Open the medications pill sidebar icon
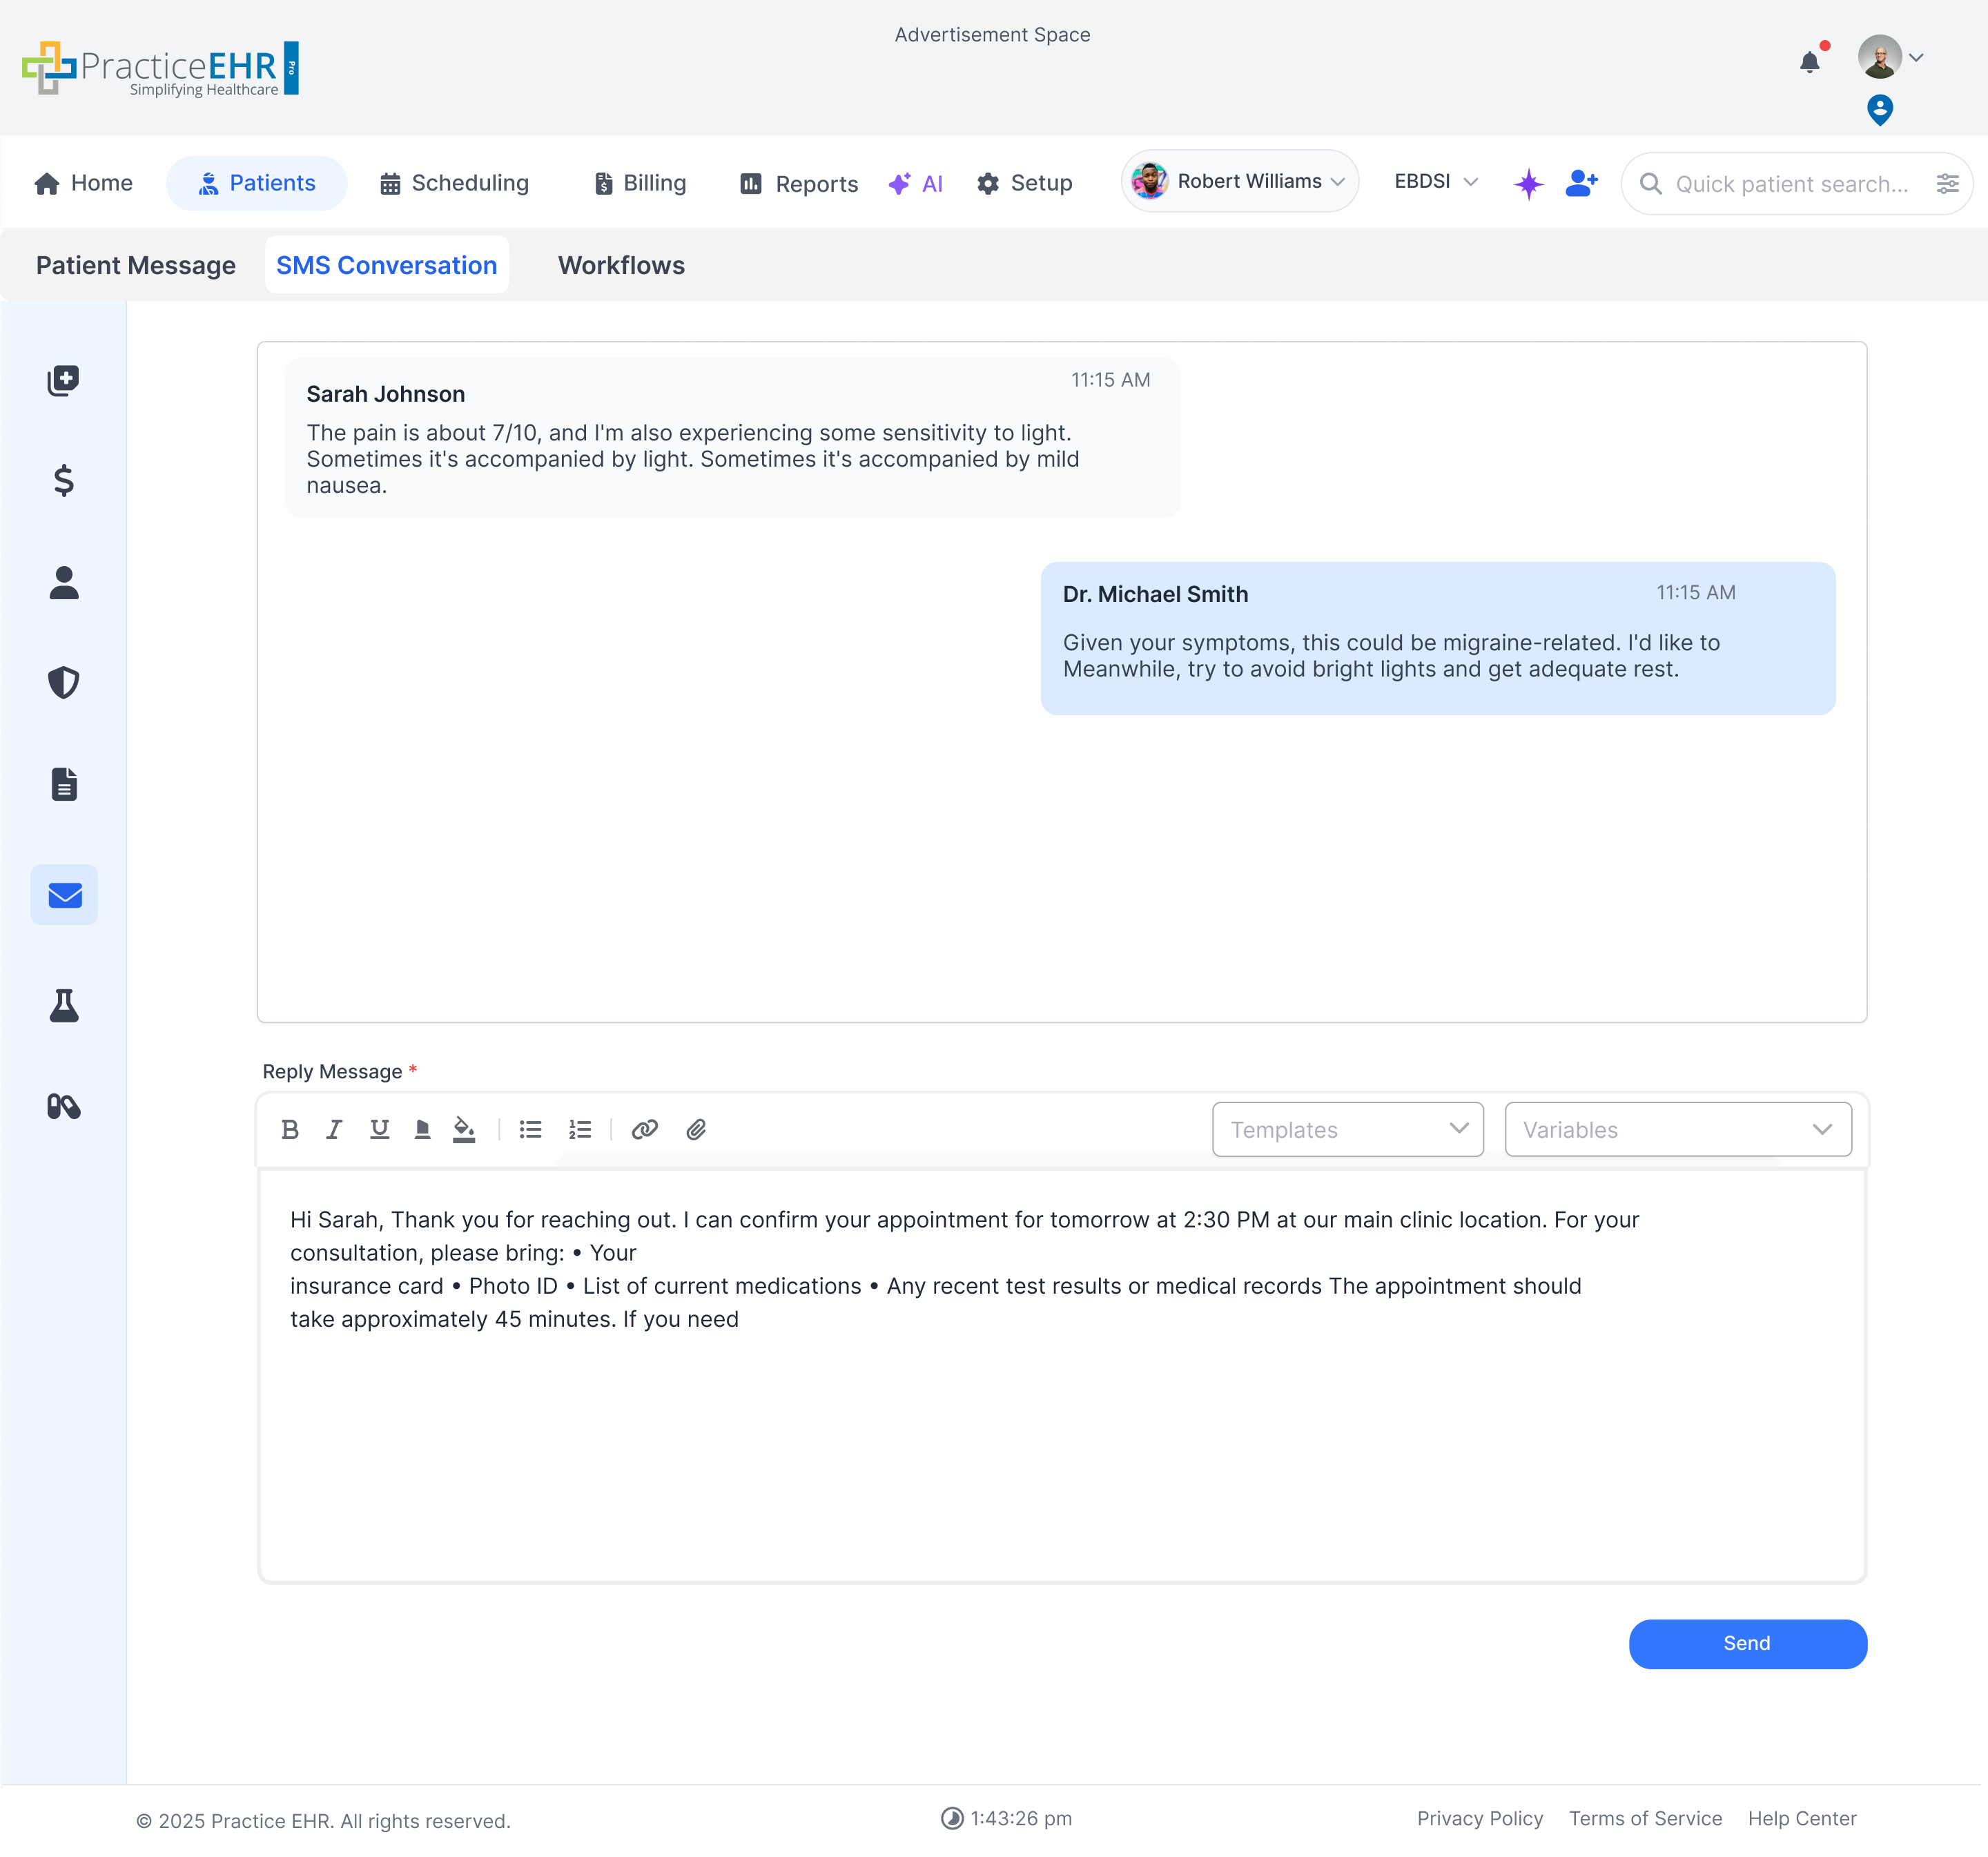1988x1857 pixels. point(64,1106)
